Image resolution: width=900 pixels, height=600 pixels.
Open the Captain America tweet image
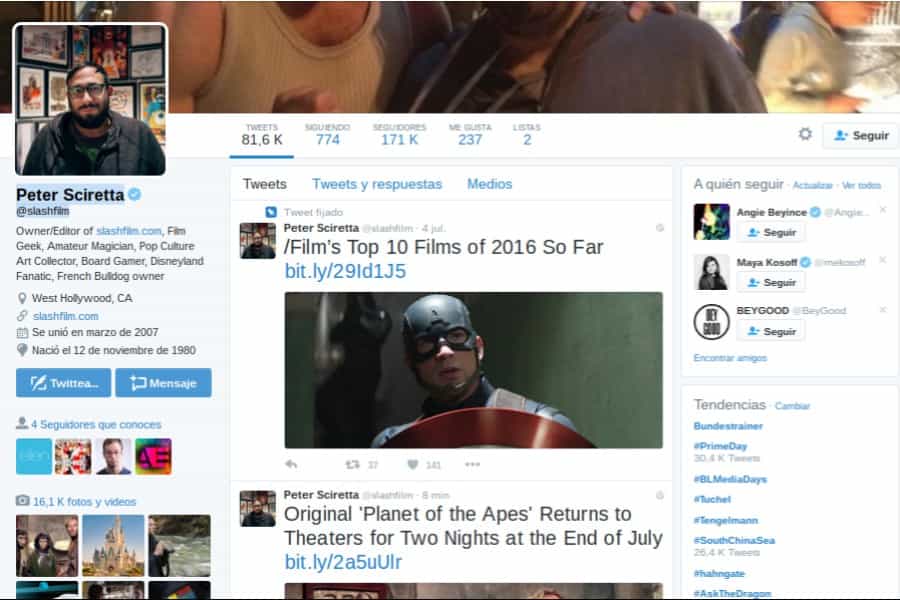pos(474,370)
